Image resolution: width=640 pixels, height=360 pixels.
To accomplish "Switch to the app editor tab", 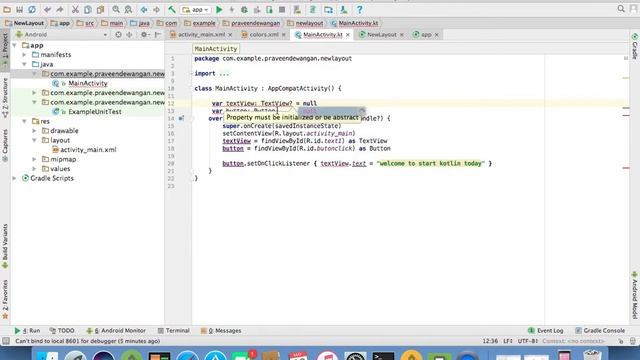I will [x=426, y=35].
